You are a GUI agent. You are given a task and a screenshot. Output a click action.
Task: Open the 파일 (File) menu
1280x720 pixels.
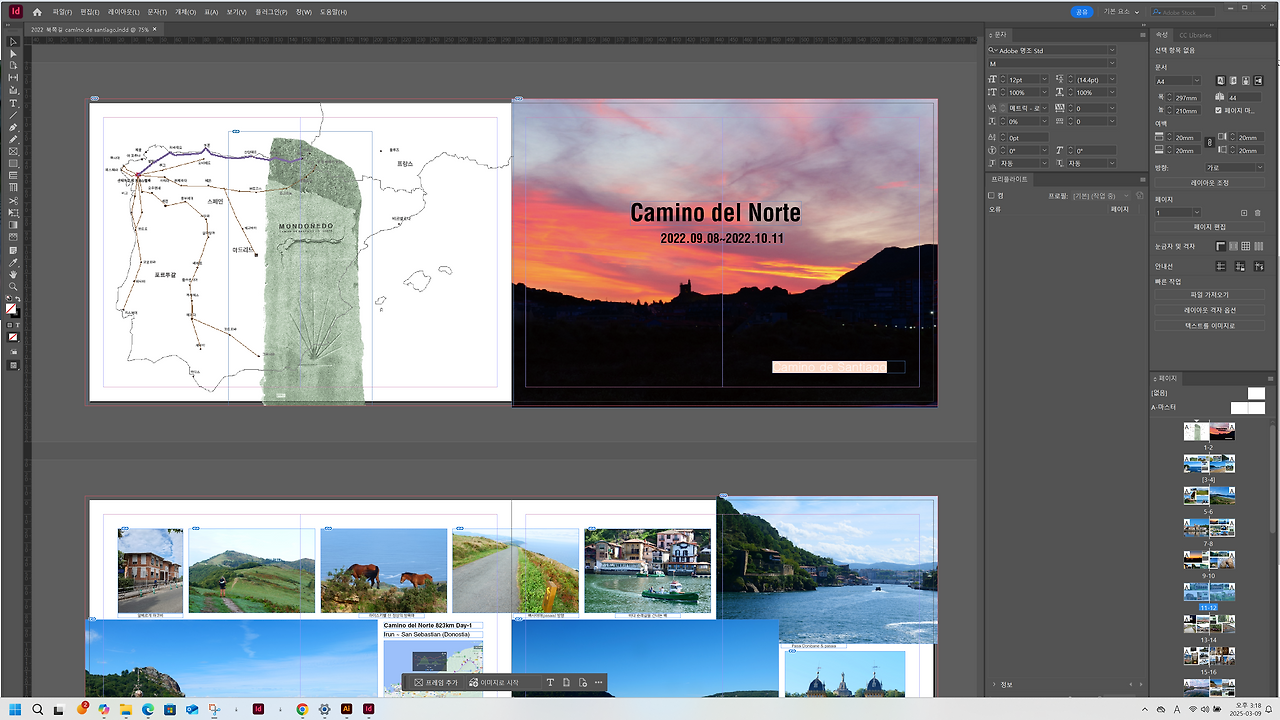click(x=62, y=12)
